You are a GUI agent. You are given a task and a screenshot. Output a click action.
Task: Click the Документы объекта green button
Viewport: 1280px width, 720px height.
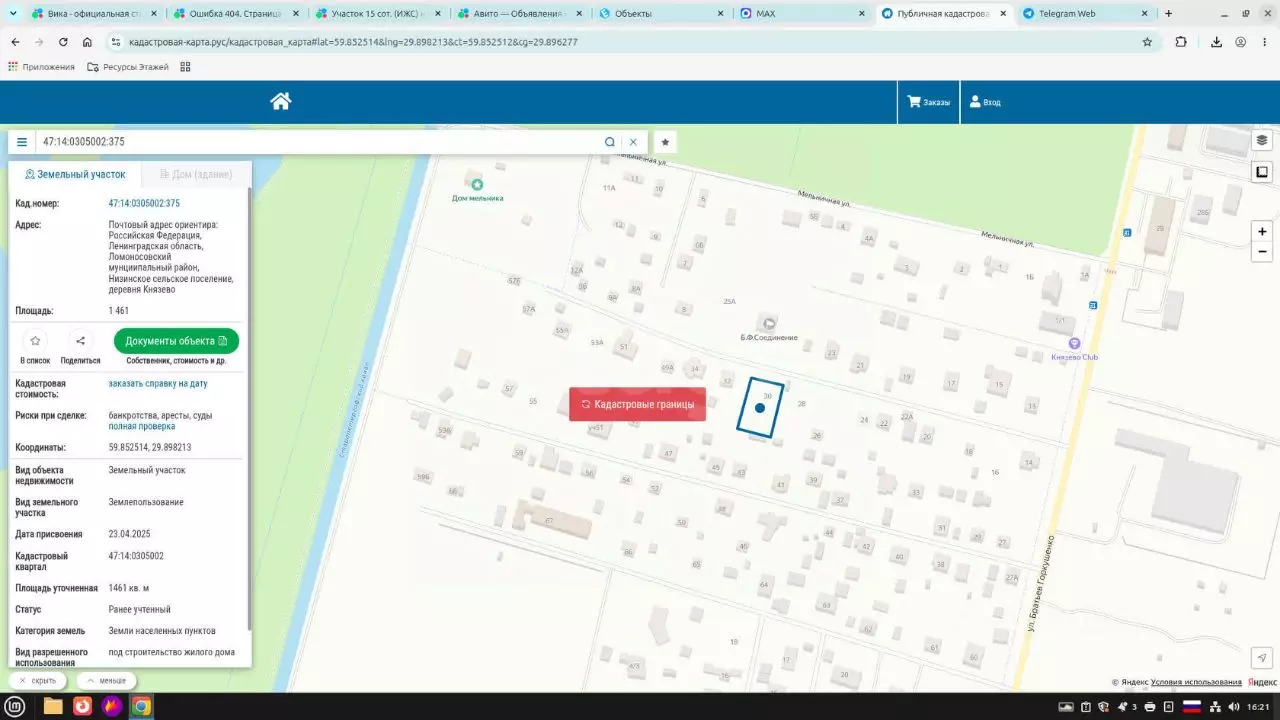pos(176,341)
